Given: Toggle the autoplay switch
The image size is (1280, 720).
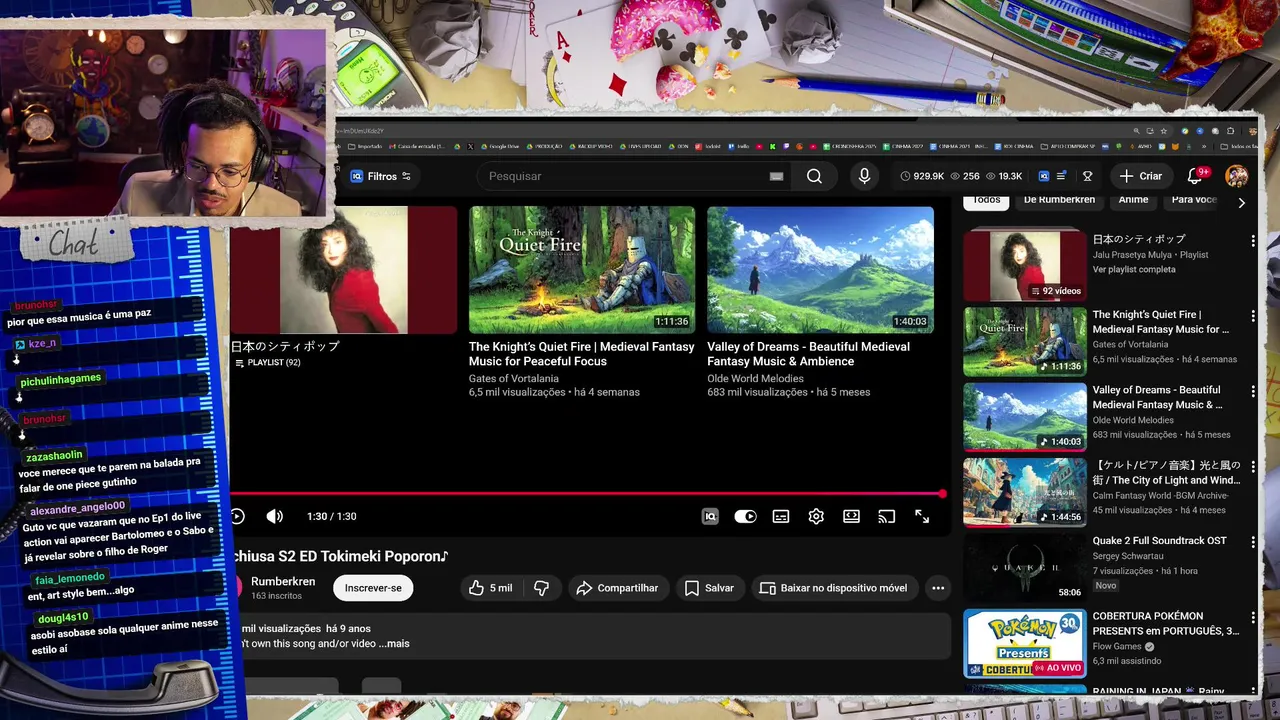Looking at the screenshot, I should 745,516.
